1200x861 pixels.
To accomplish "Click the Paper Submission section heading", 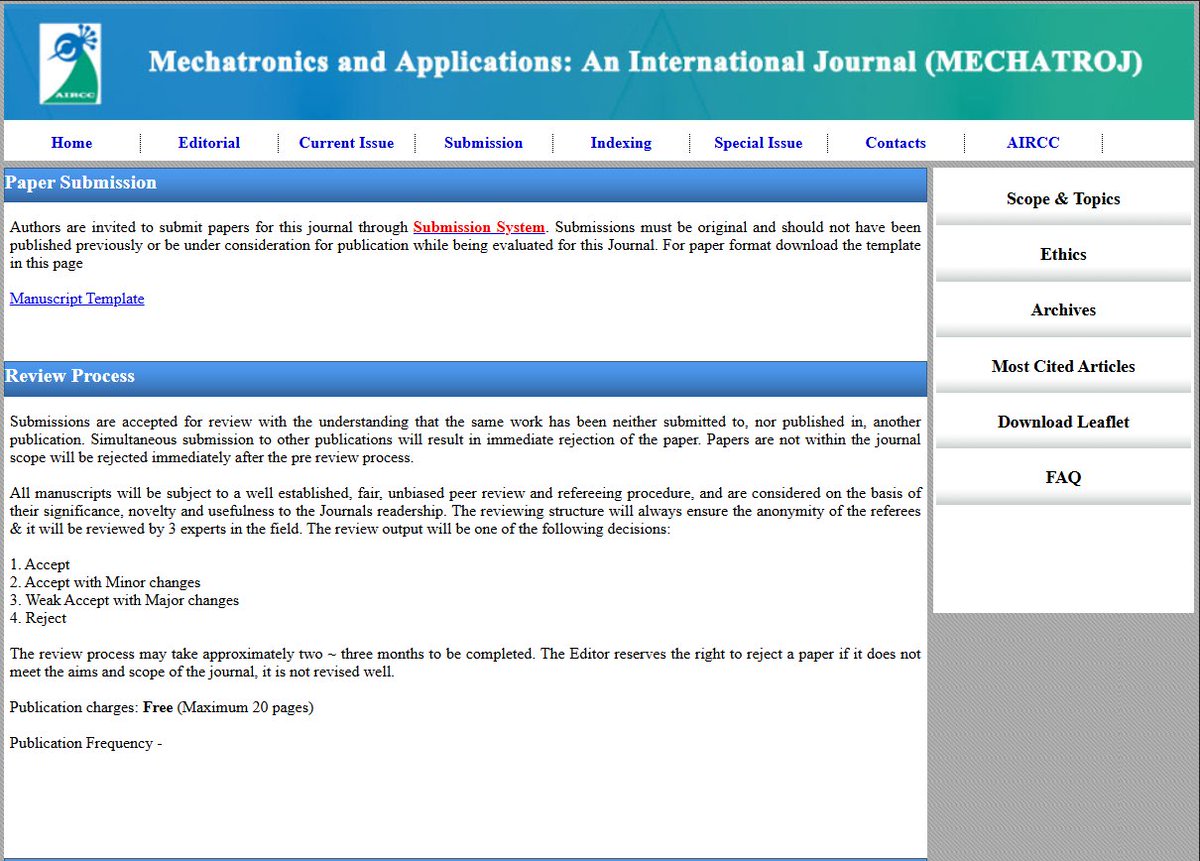I will (81, 182).
